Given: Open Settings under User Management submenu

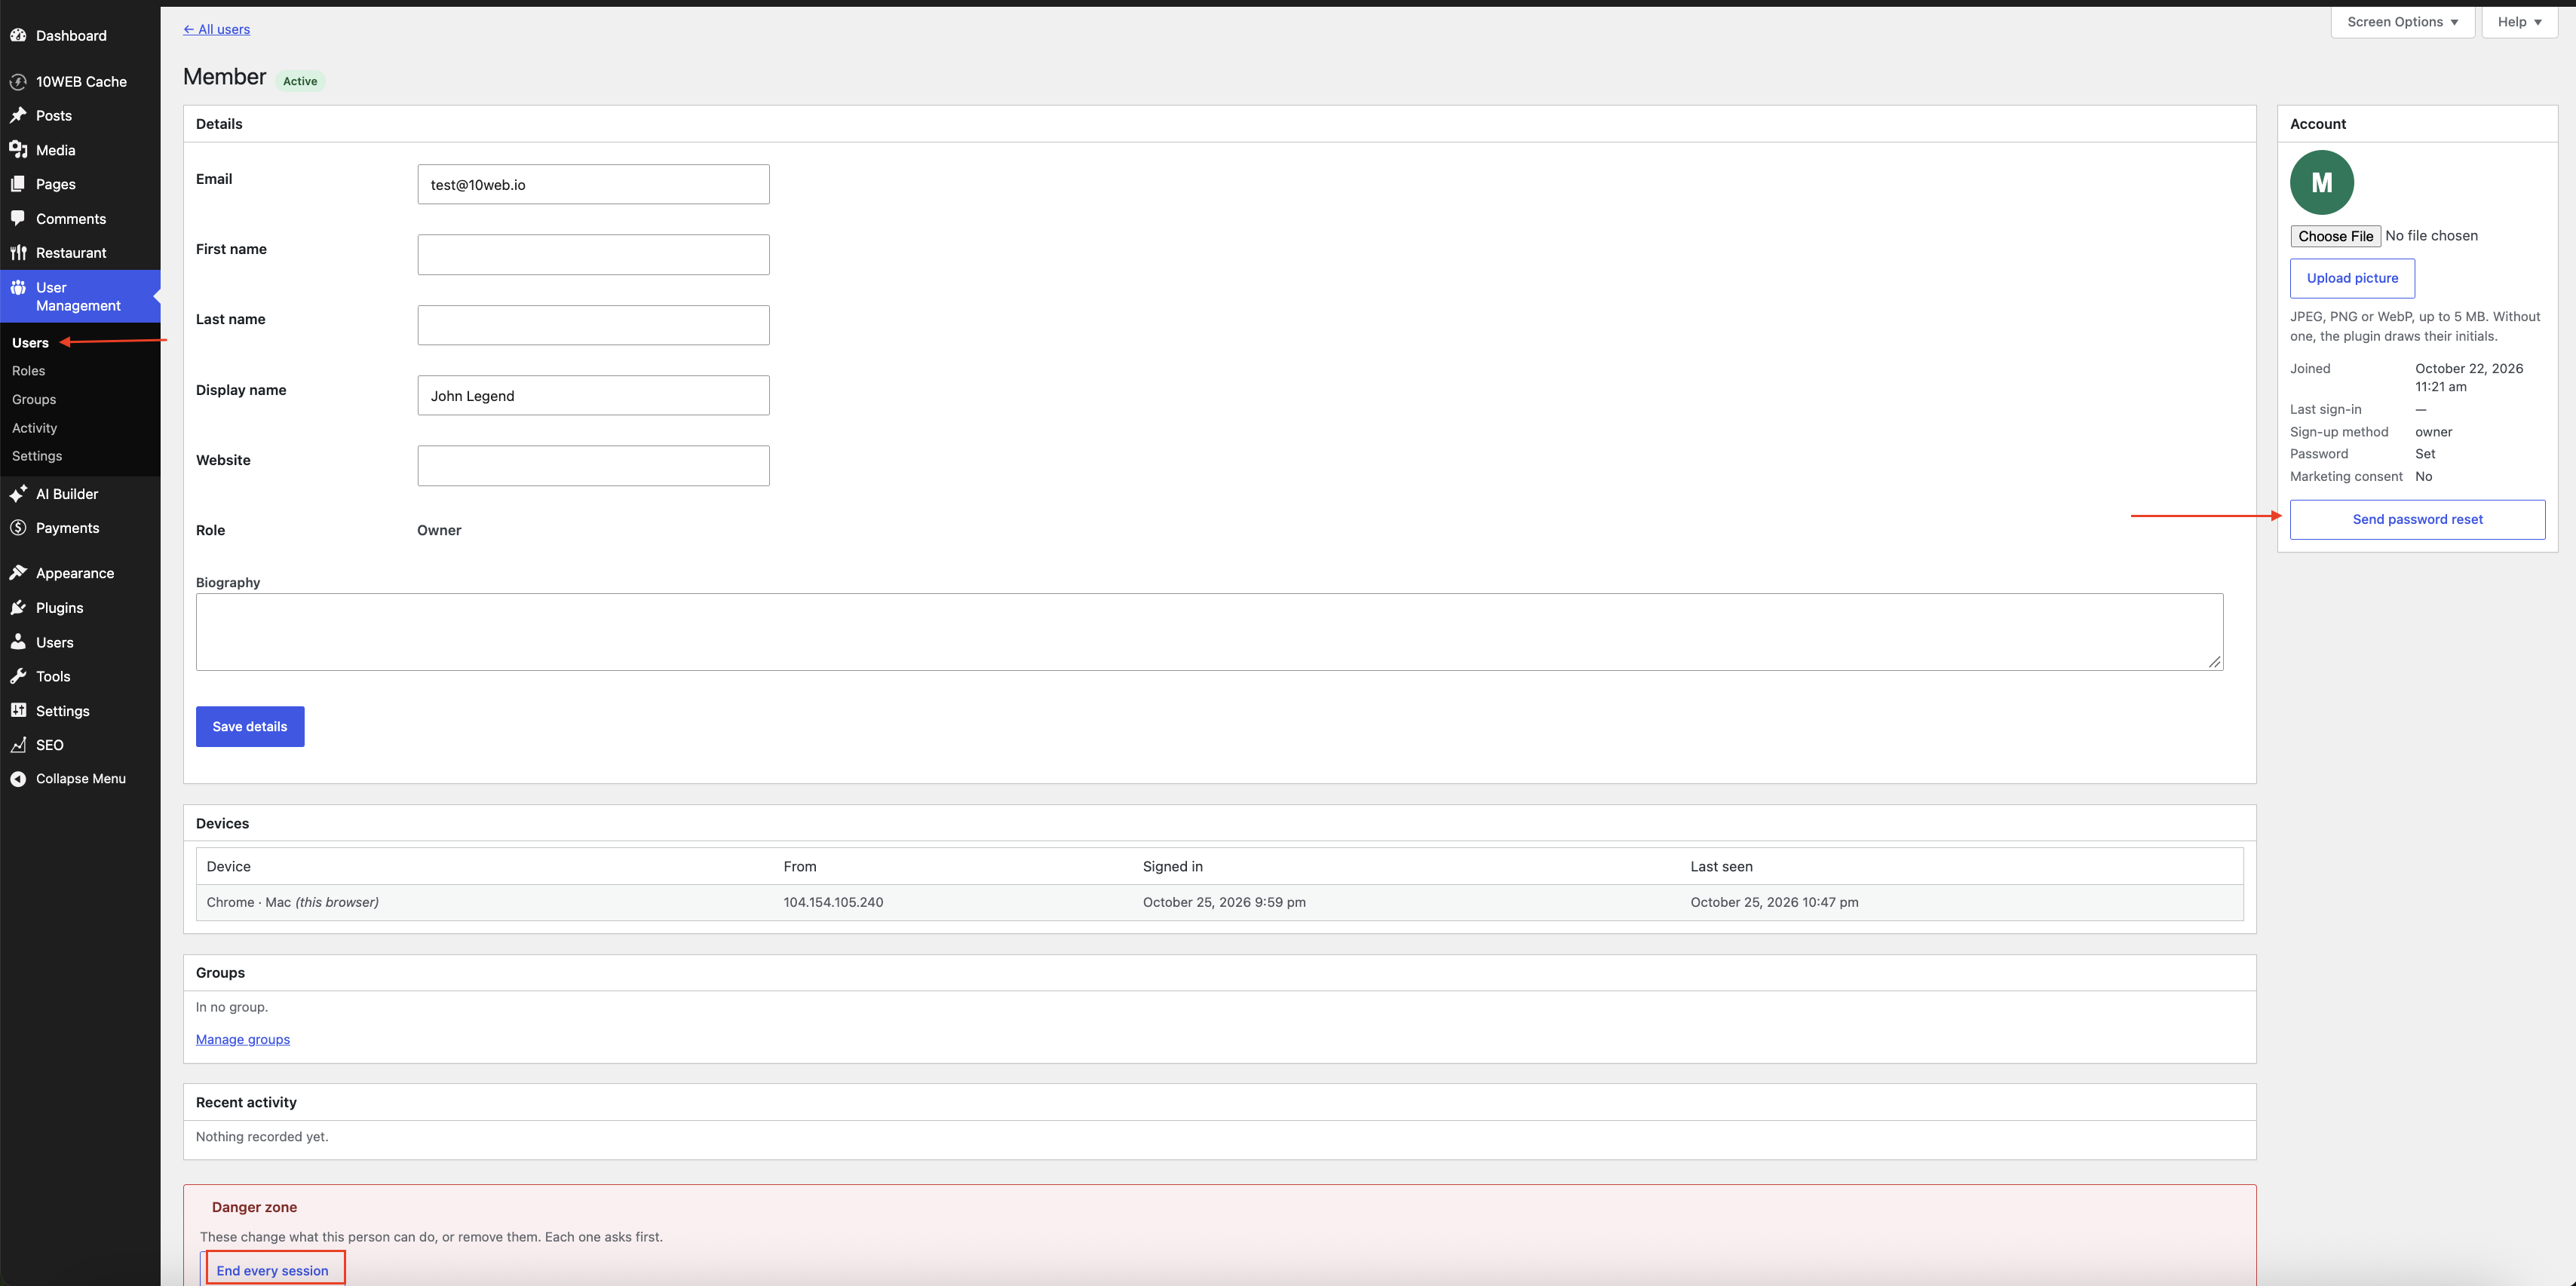Looking at the screenshot, I should (37, 456).
